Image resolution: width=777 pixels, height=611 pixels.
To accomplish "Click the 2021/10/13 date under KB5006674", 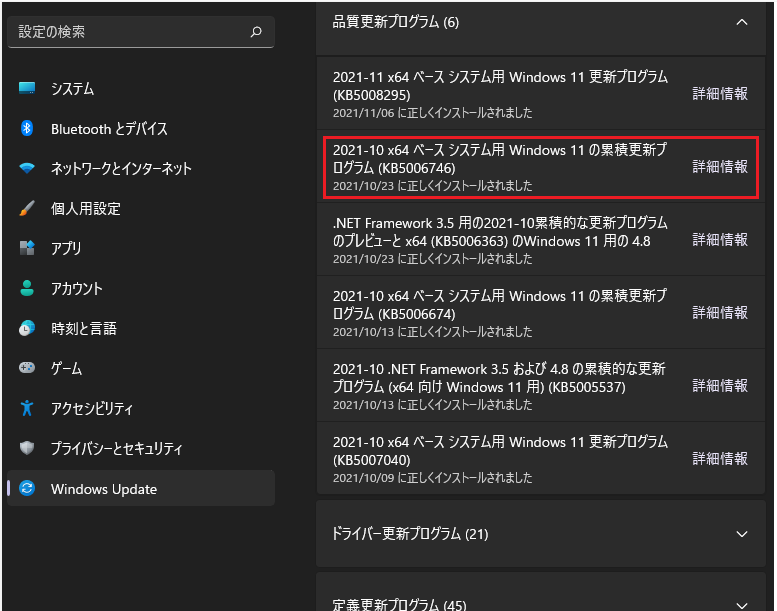I will tap(433, 332).
